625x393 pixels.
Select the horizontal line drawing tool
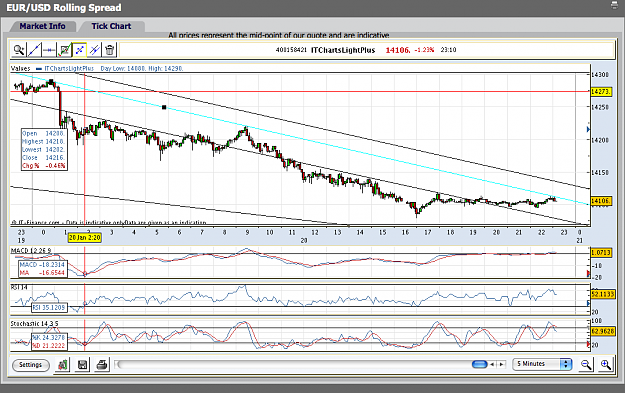[x=49, y=50]
